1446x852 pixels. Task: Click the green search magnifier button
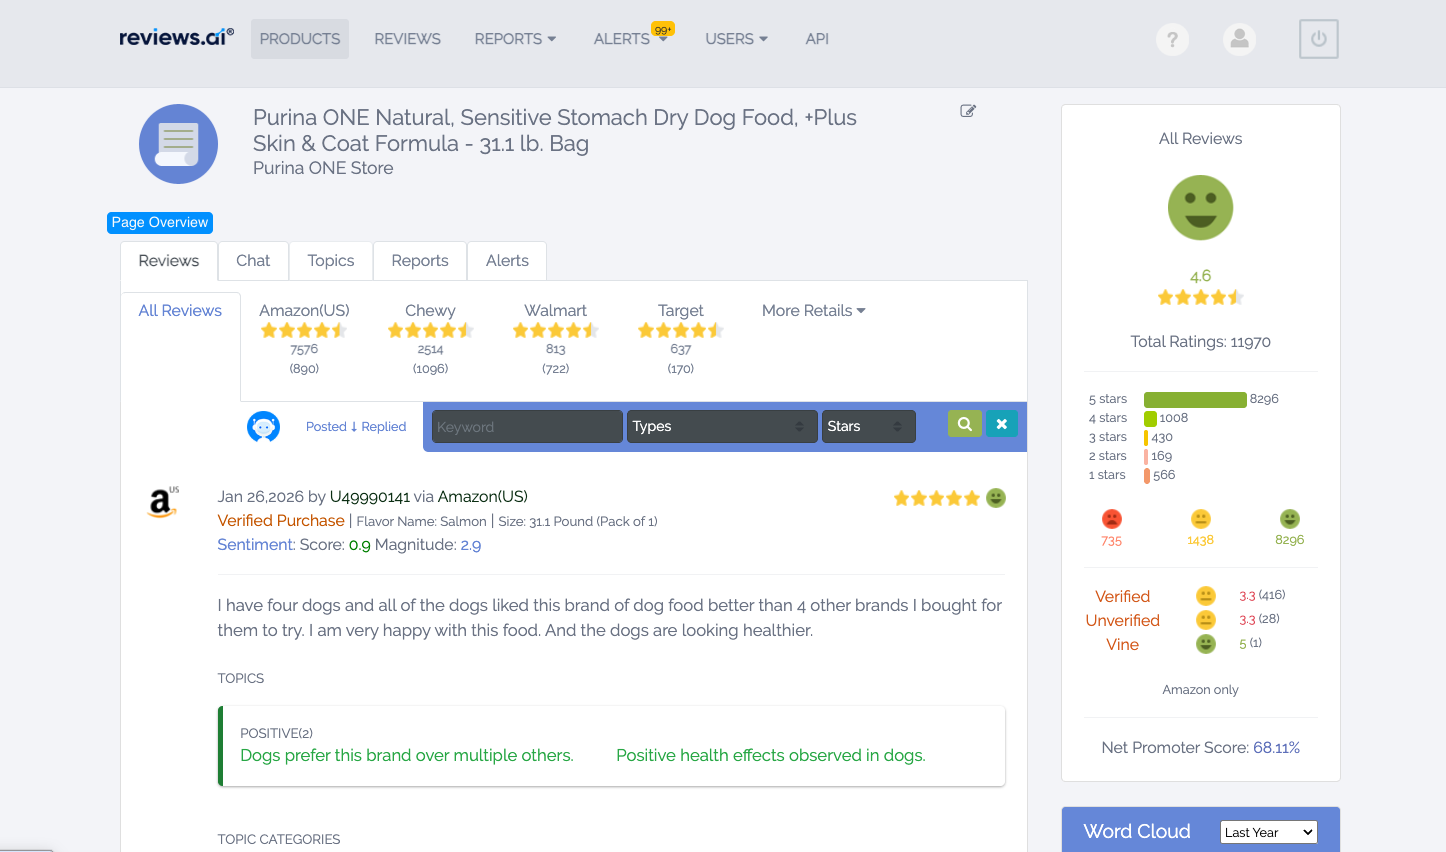point(964,424)
